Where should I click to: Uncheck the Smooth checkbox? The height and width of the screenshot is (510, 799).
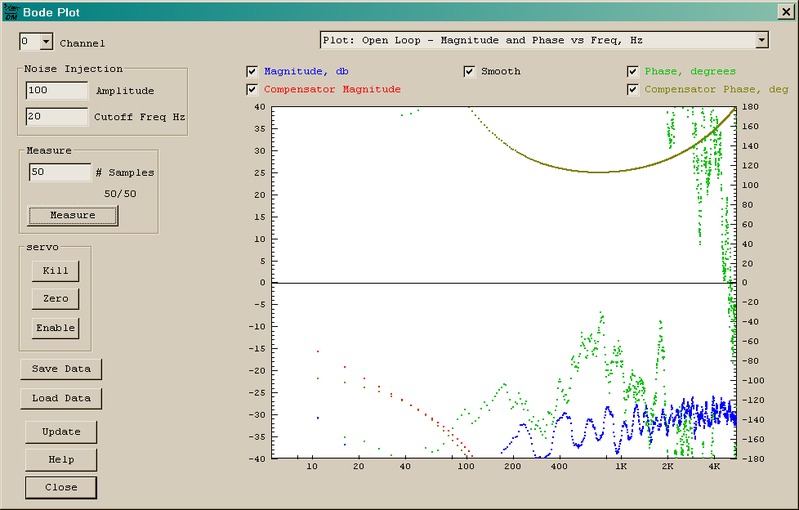tap(469, 72)
